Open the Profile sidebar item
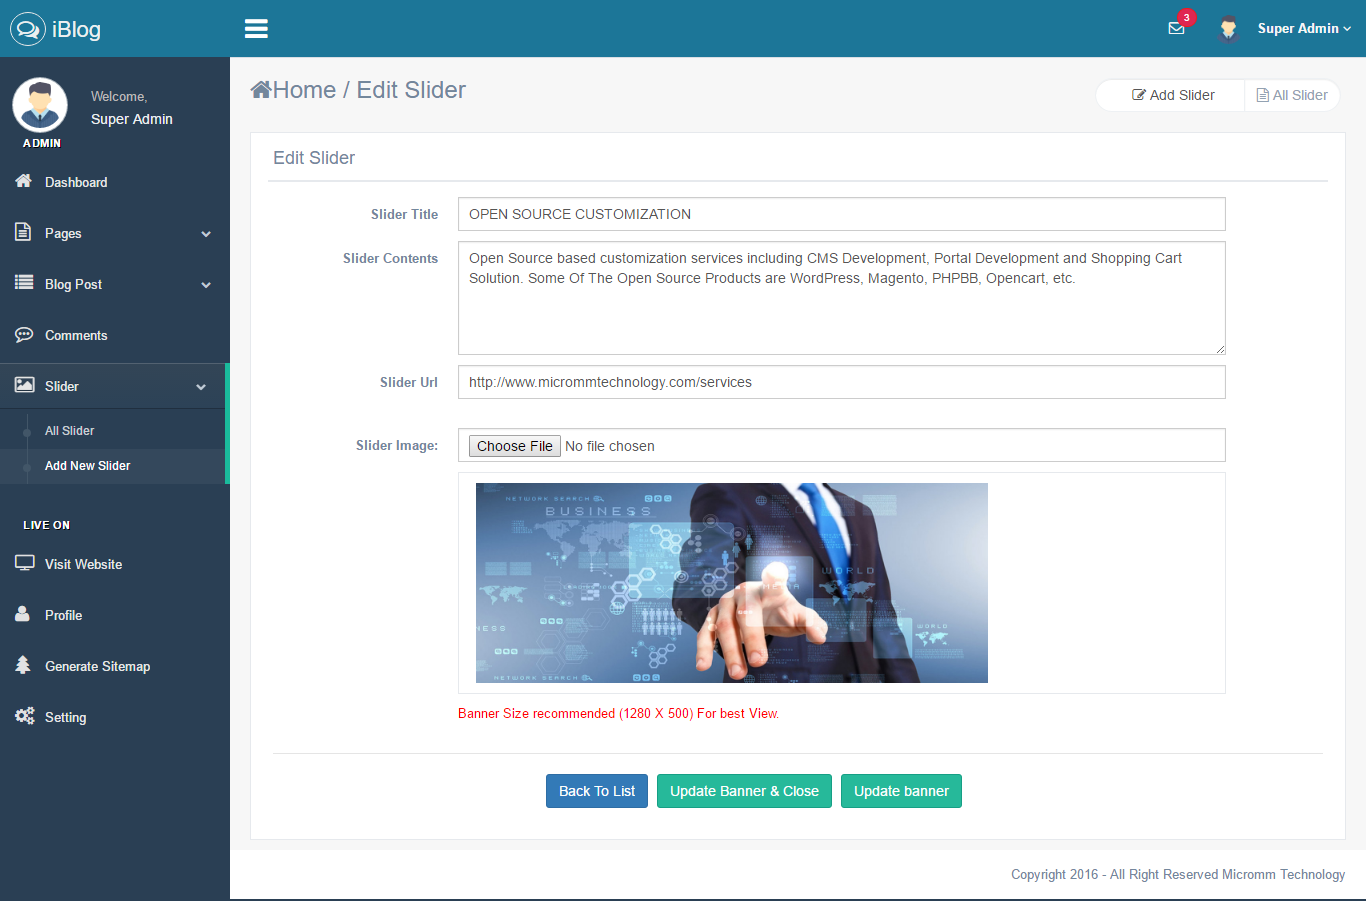Screen dimensions: 1366x901 (x=63, y=615)
